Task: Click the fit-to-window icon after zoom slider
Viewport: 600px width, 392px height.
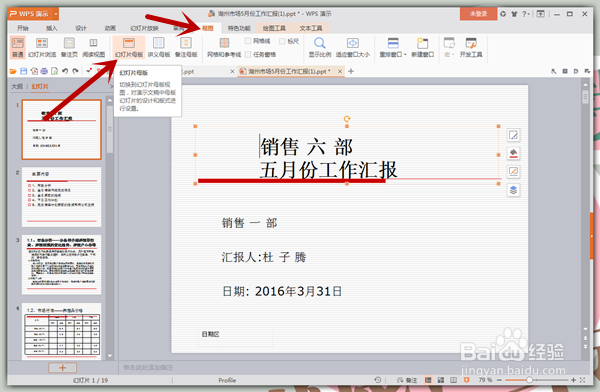Action: (x=582, y=380)
